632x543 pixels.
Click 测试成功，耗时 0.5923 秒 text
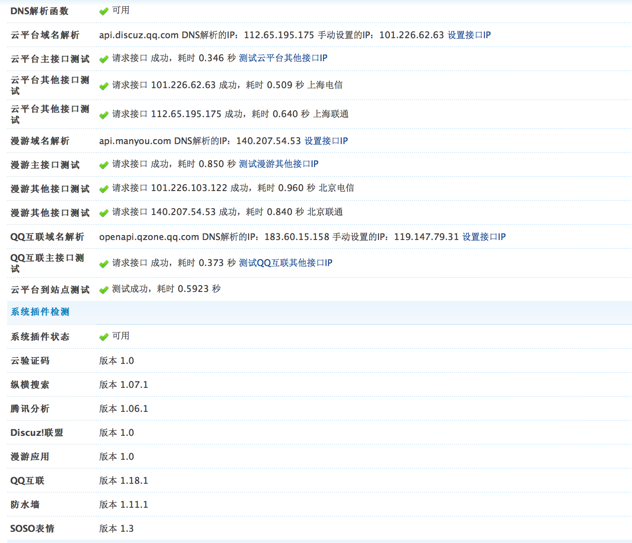coord(166,289)
